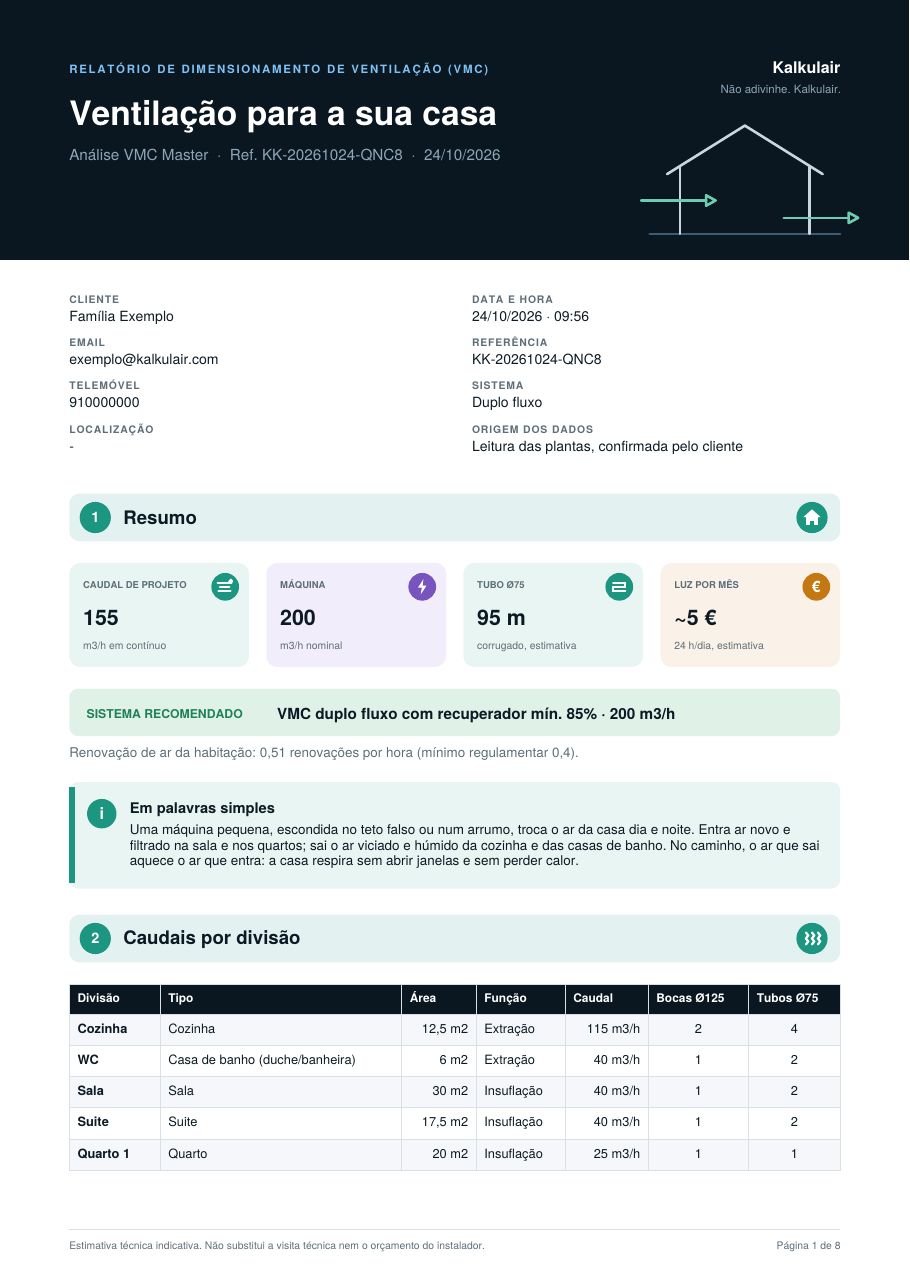Click the duct icon on the Tubo Ø75 card
The height and width of the screenshot is (1287, 910).
tap(619, 587)
